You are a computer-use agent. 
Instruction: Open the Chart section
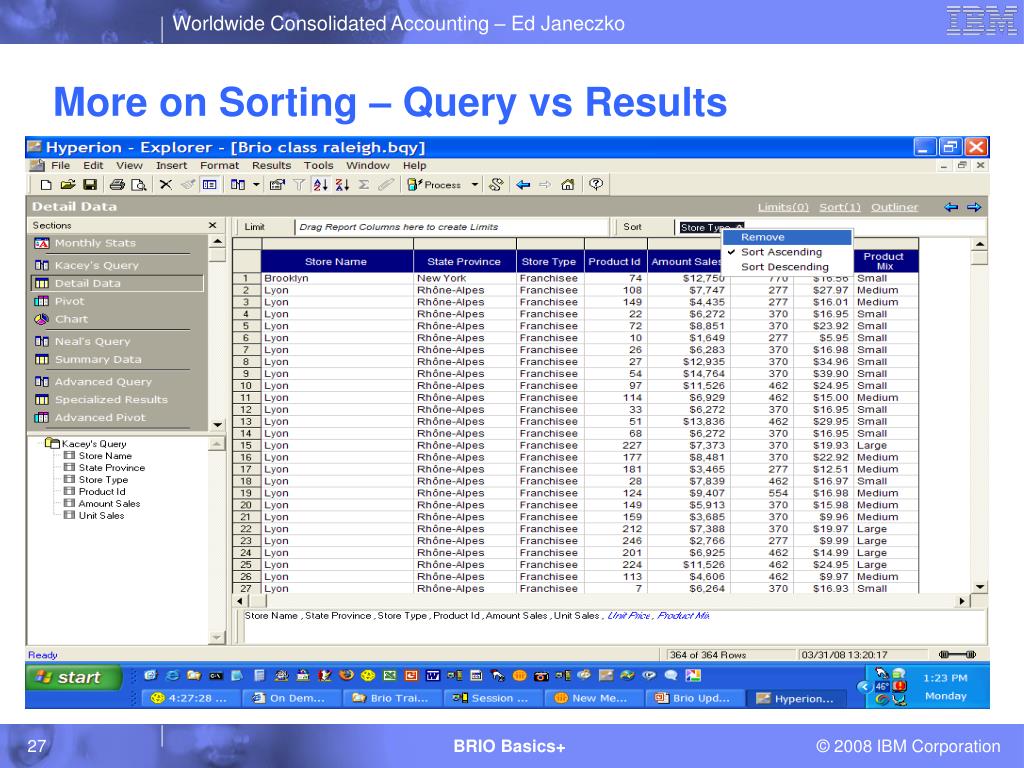point(71,319)
